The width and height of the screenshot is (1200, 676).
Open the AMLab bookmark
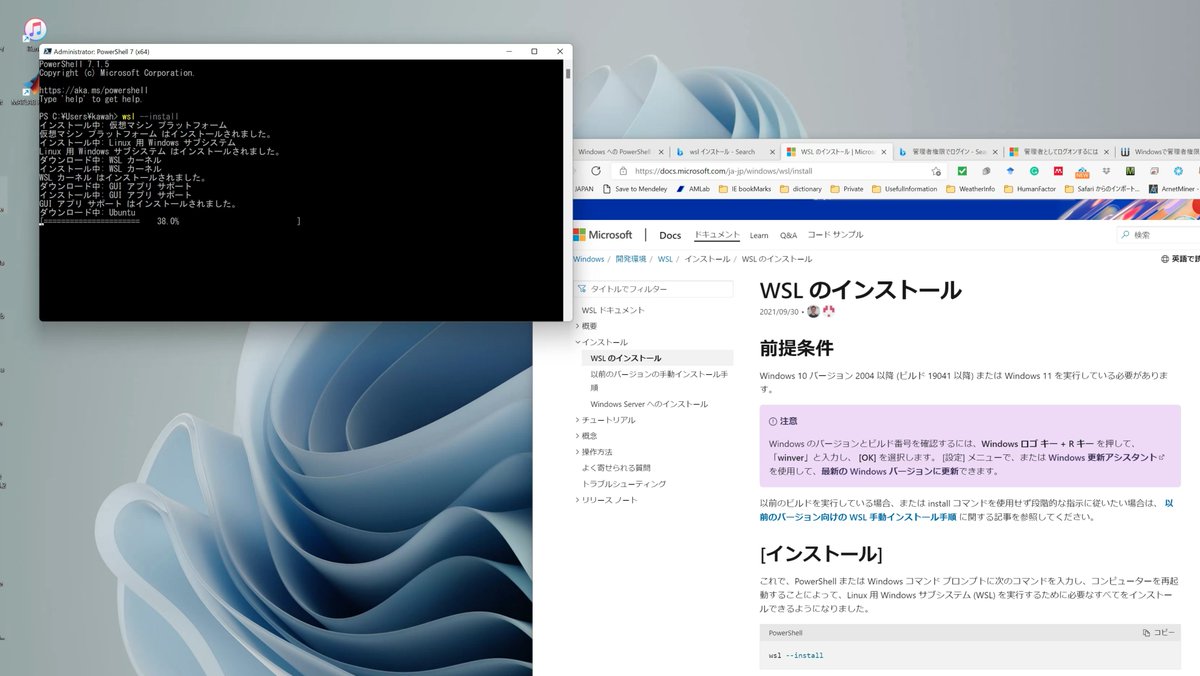(693, 189)
